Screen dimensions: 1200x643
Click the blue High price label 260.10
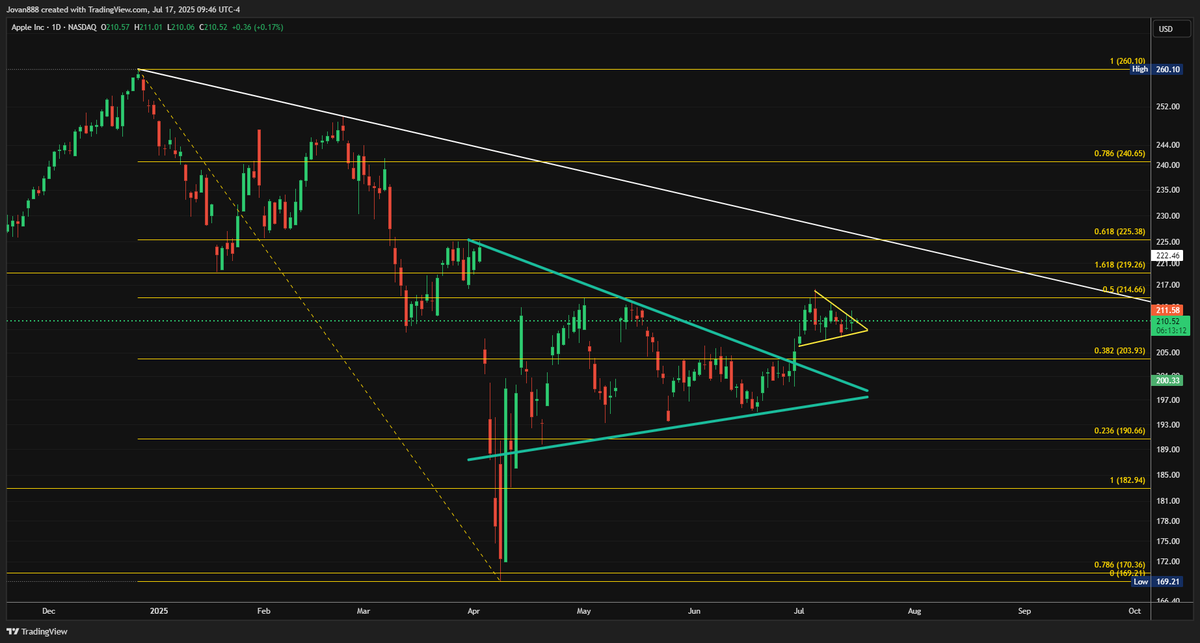[1166, 70]
